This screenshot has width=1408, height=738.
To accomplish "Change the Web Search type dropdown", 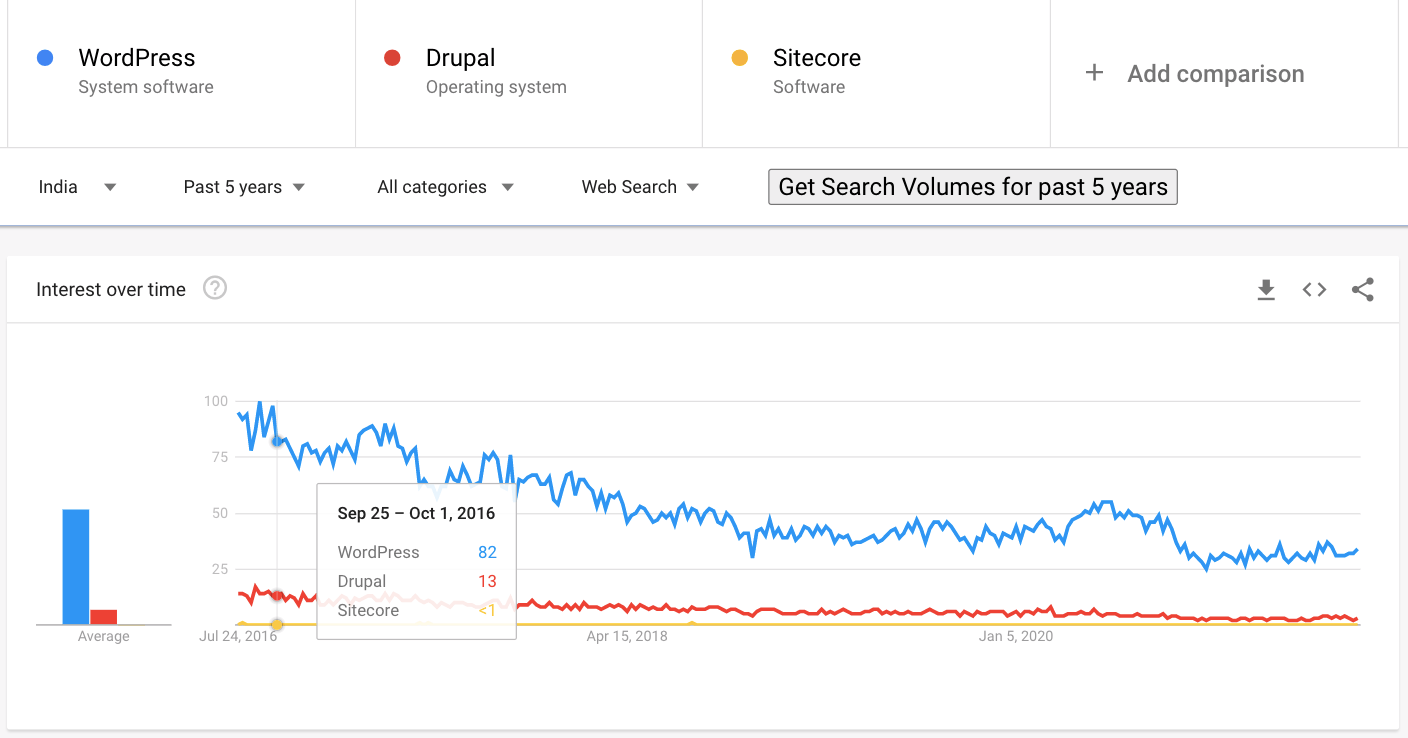I will 640,187.
